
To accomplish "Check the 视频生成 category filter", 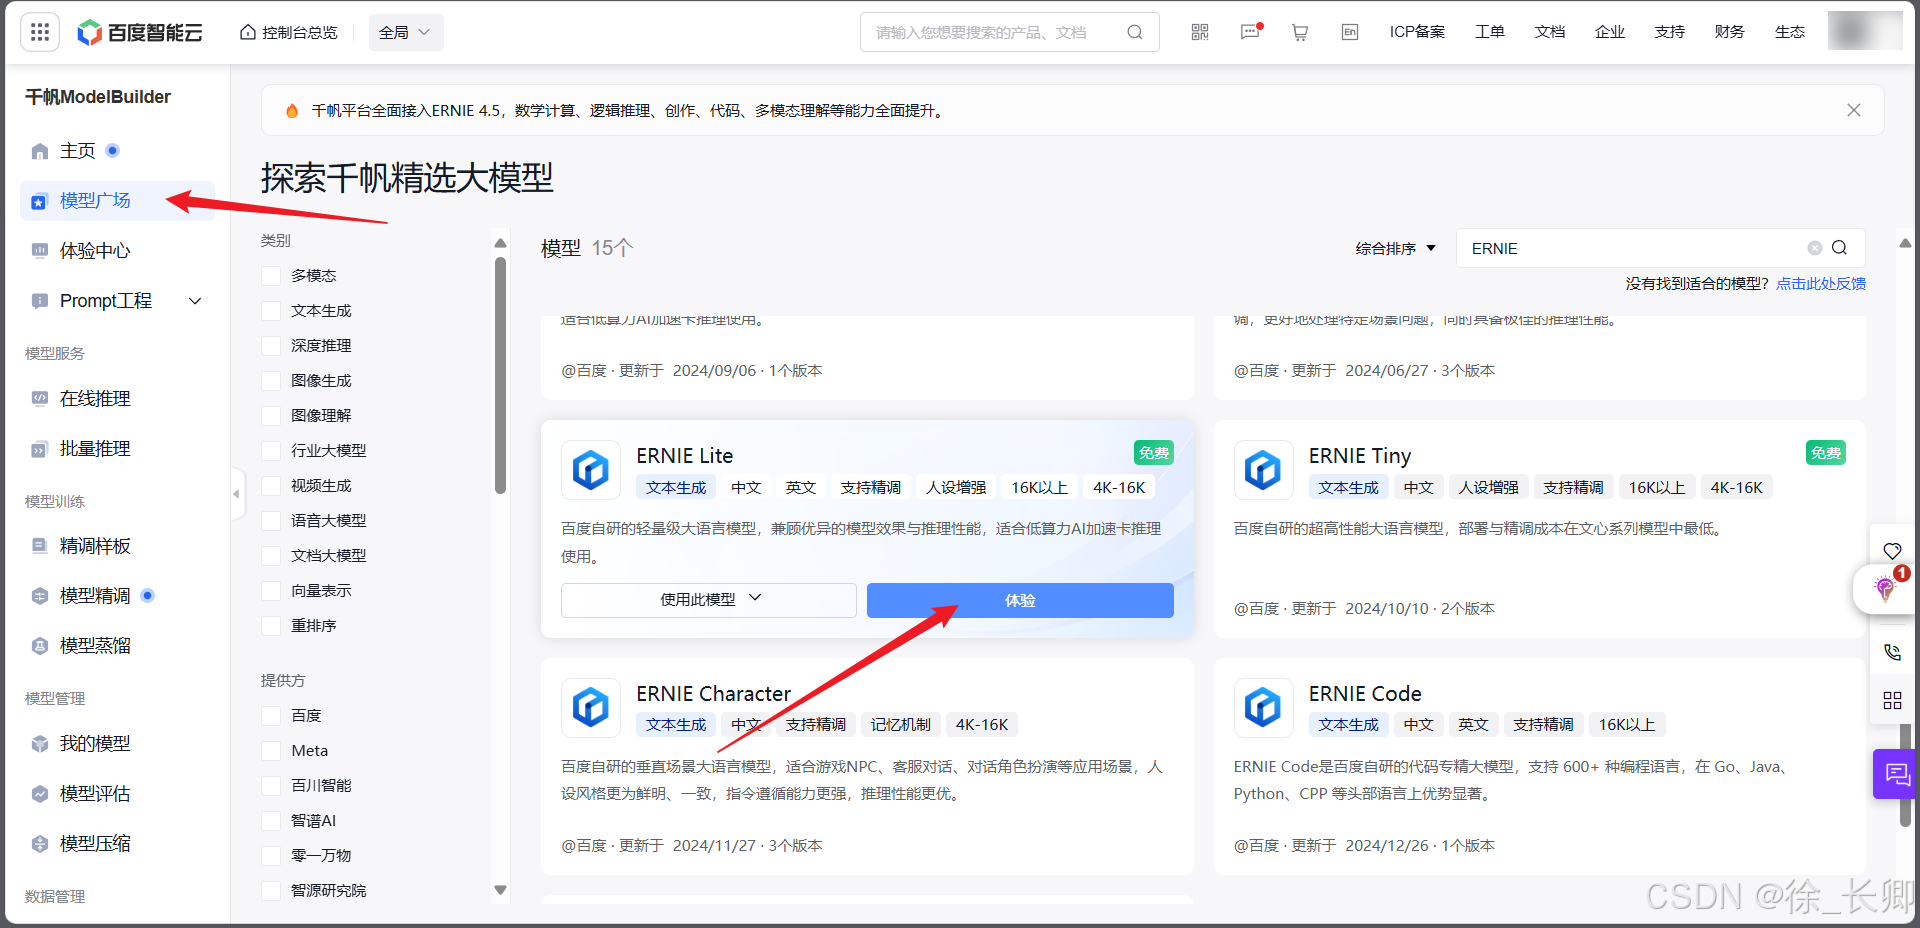I will (x=271, y=486).
